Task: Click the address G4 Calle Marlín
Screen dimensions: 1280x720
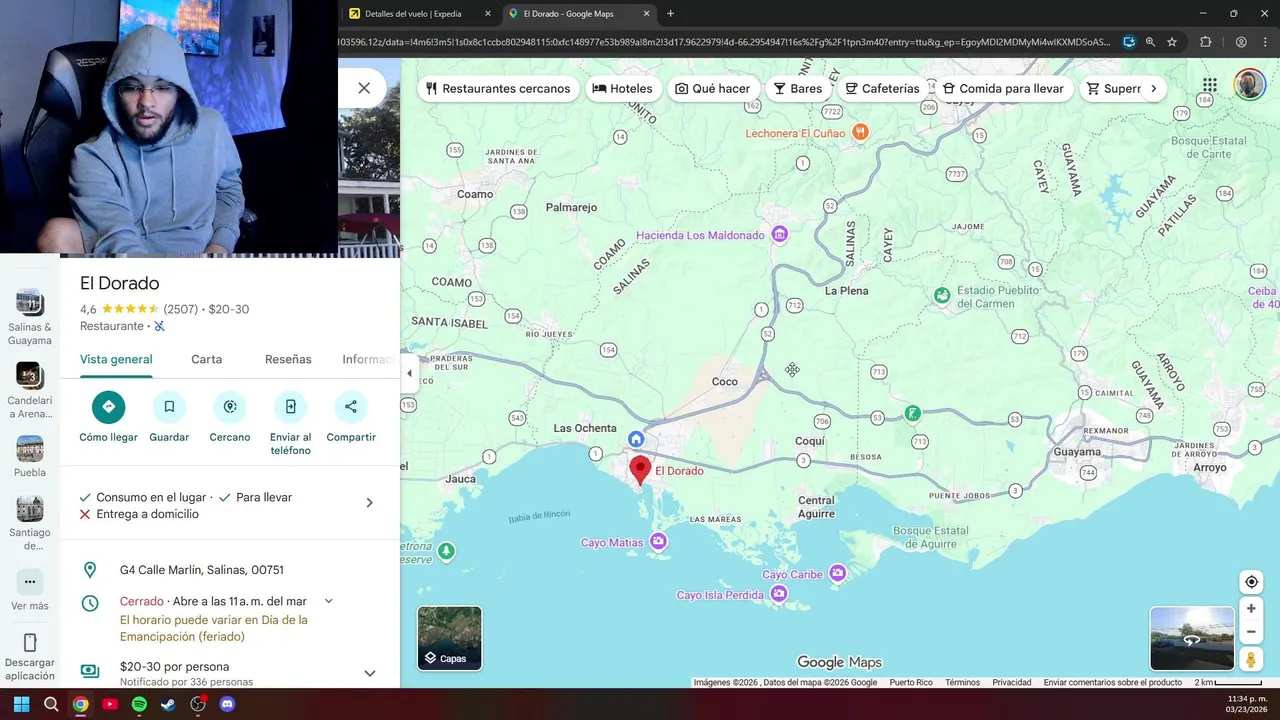Action: pos(202,570)
